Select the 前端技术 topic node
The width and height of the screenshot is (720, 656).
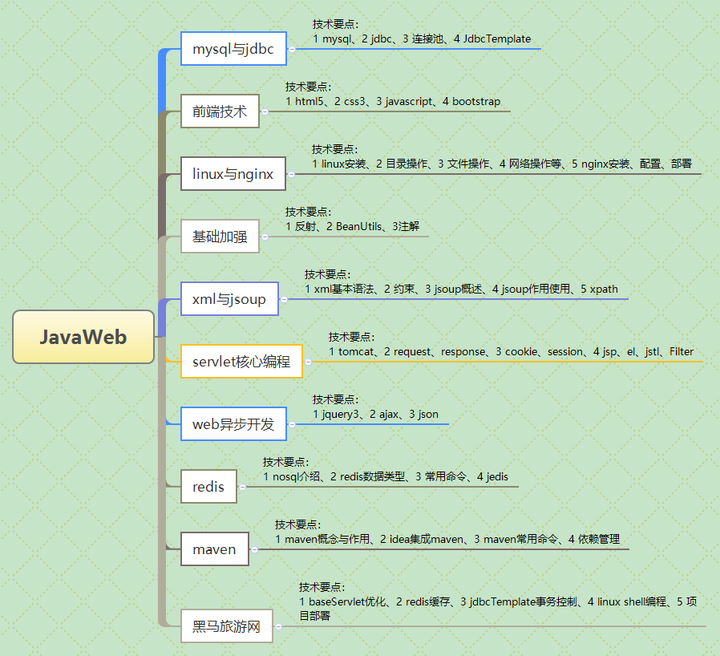[x=219, y=111]
